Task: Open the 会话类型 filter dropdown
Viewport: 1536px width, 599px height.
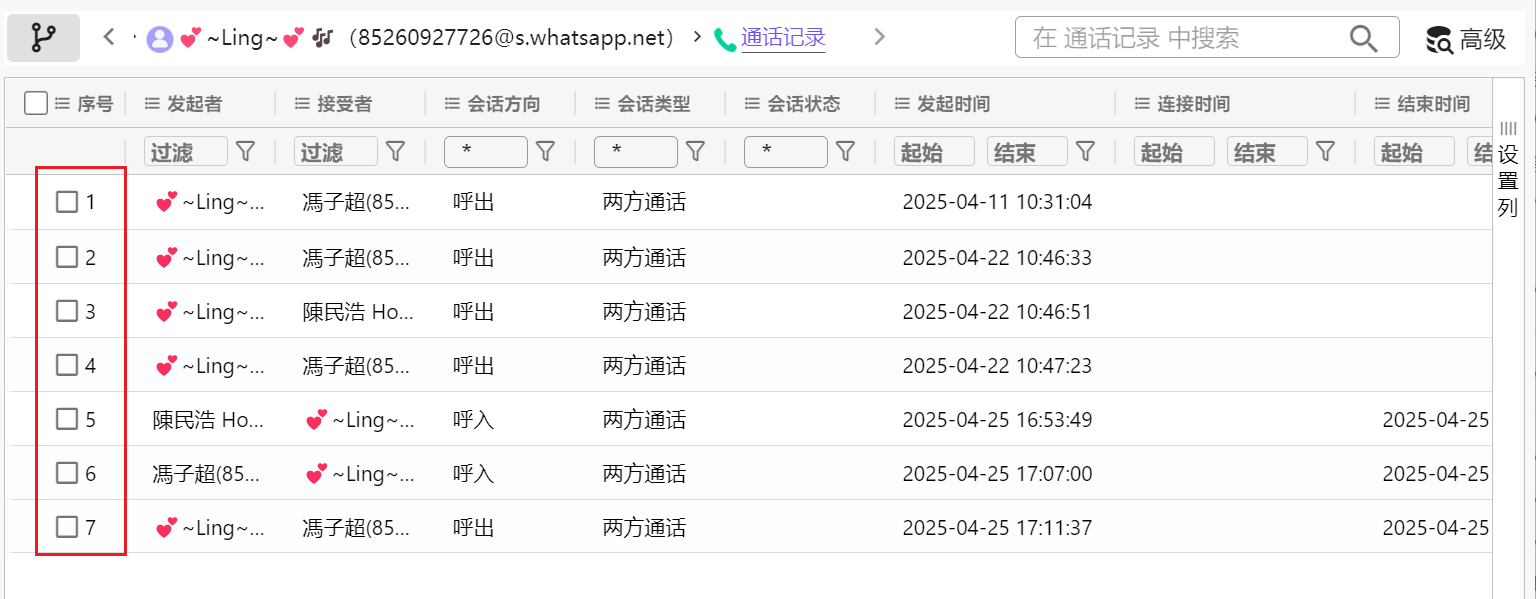Action: (x=635, y=151)
